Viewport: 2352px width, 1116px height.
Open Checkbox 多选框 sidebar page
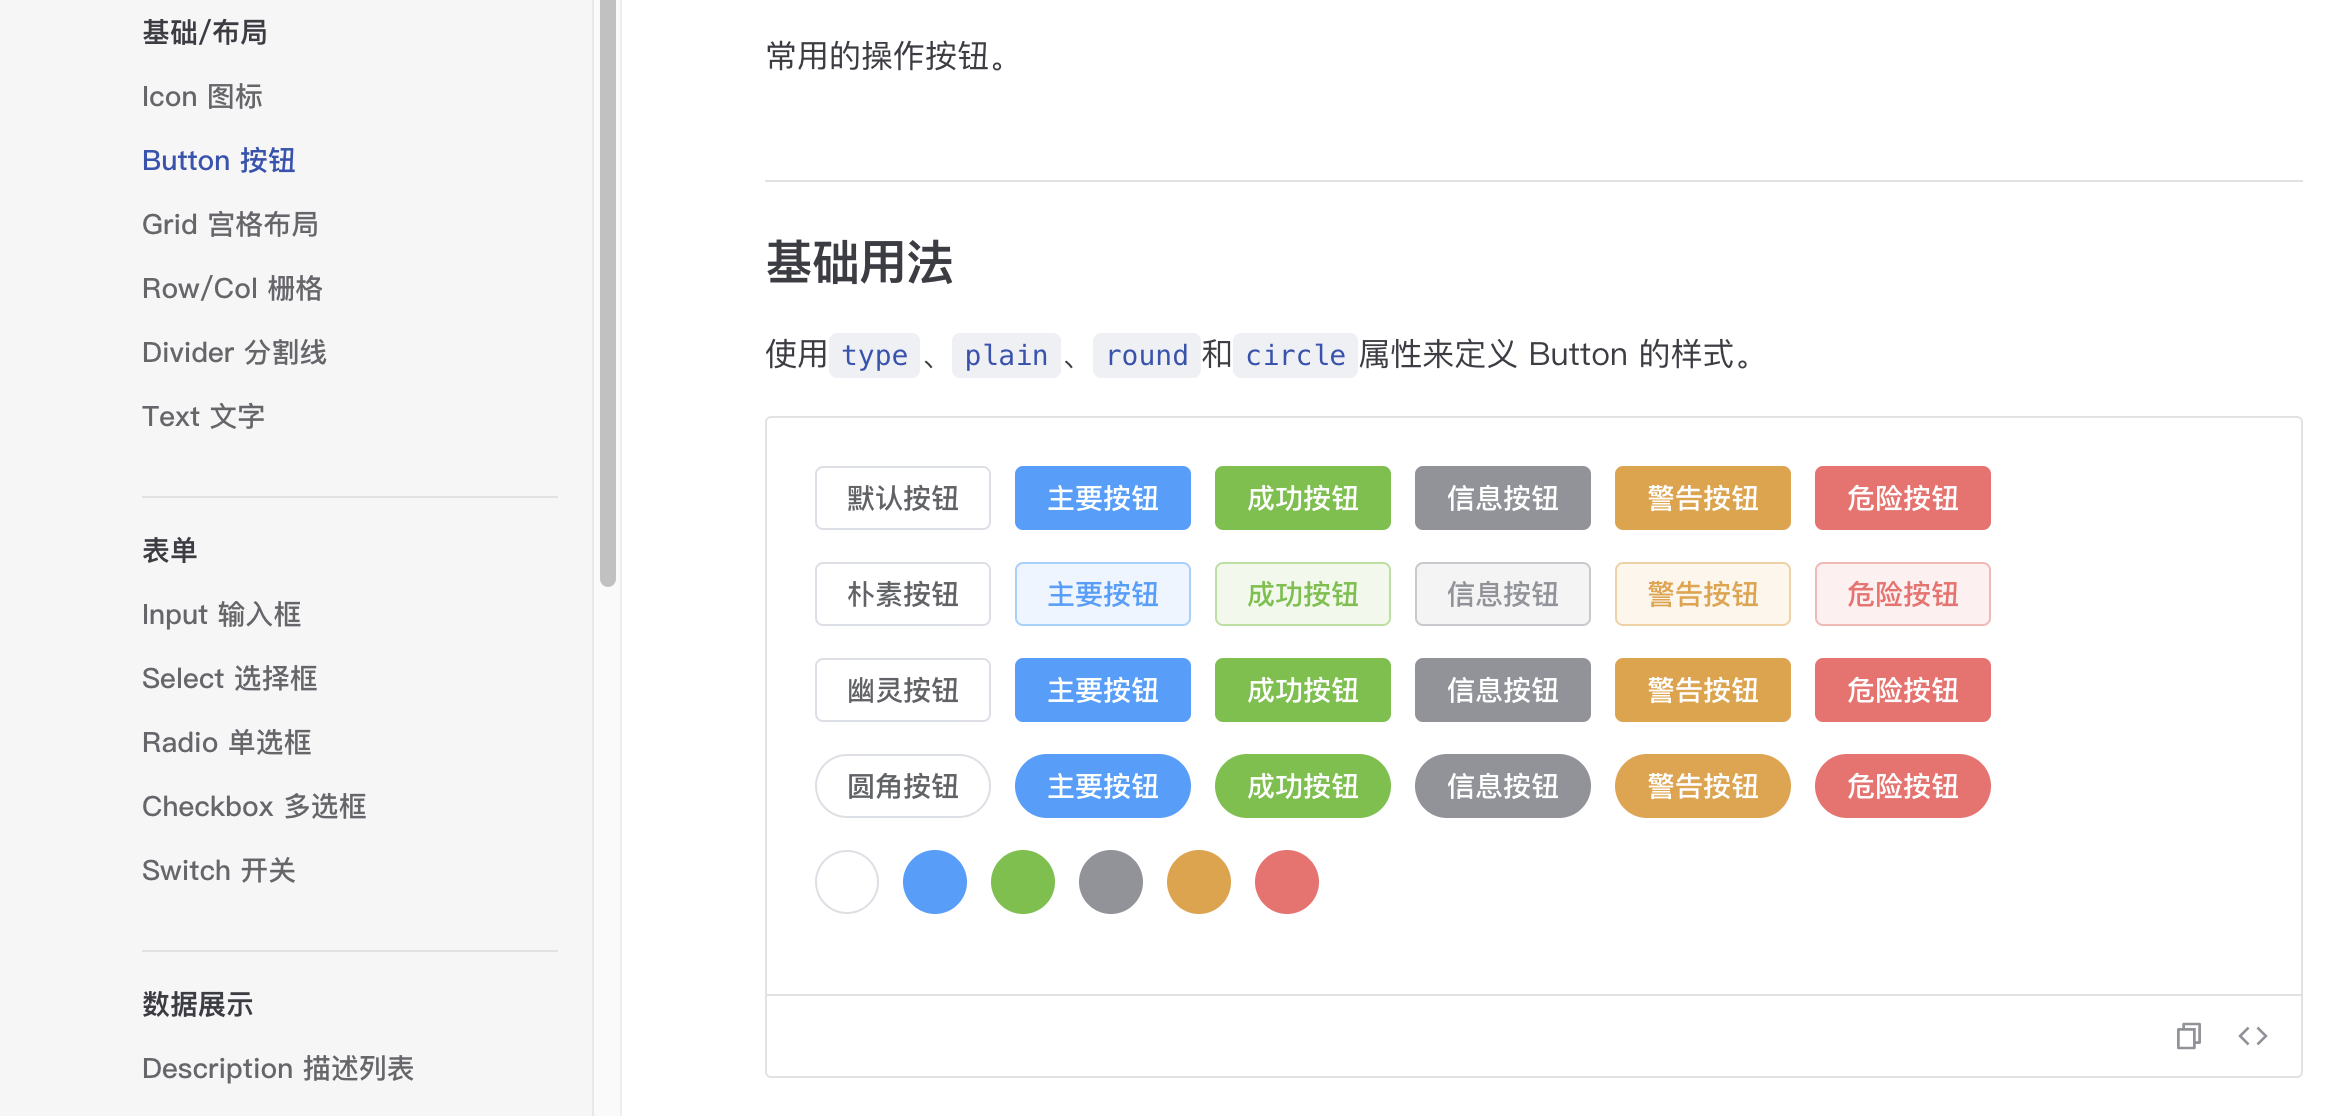click(254, 806)
